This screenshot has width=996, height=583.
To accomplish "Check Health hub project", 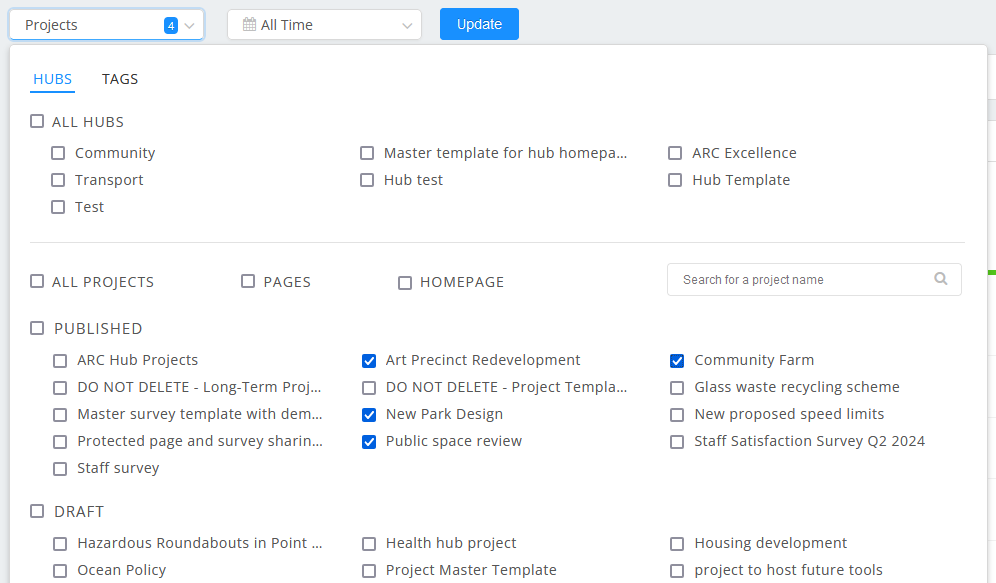I will (369, 544).
